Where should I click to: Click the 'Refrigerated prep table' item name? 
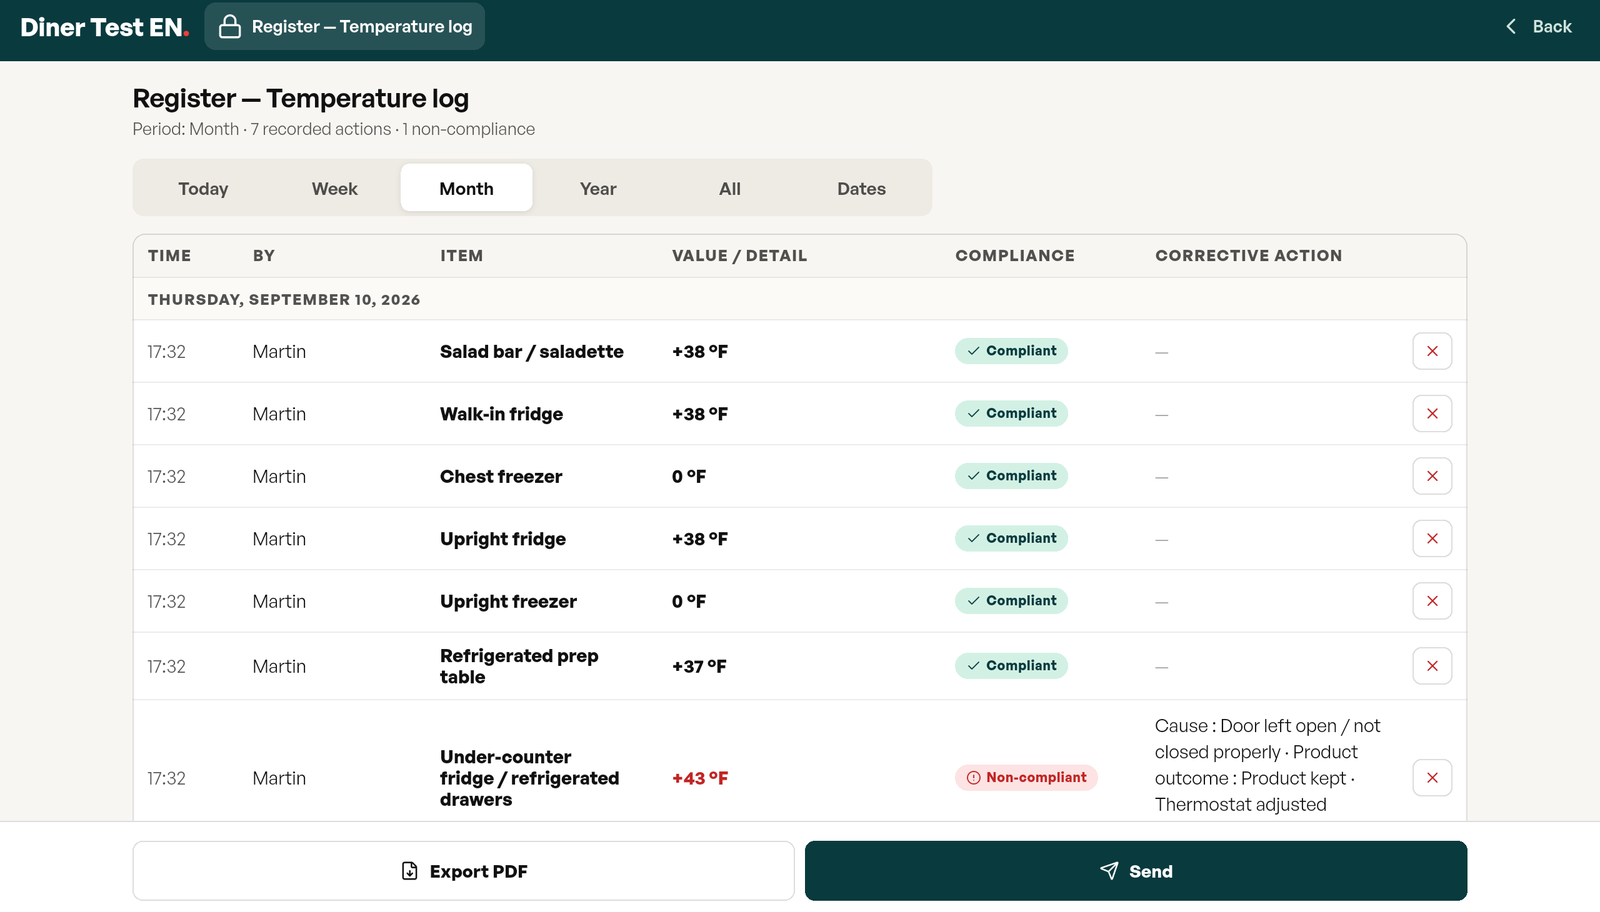[519, 666]
